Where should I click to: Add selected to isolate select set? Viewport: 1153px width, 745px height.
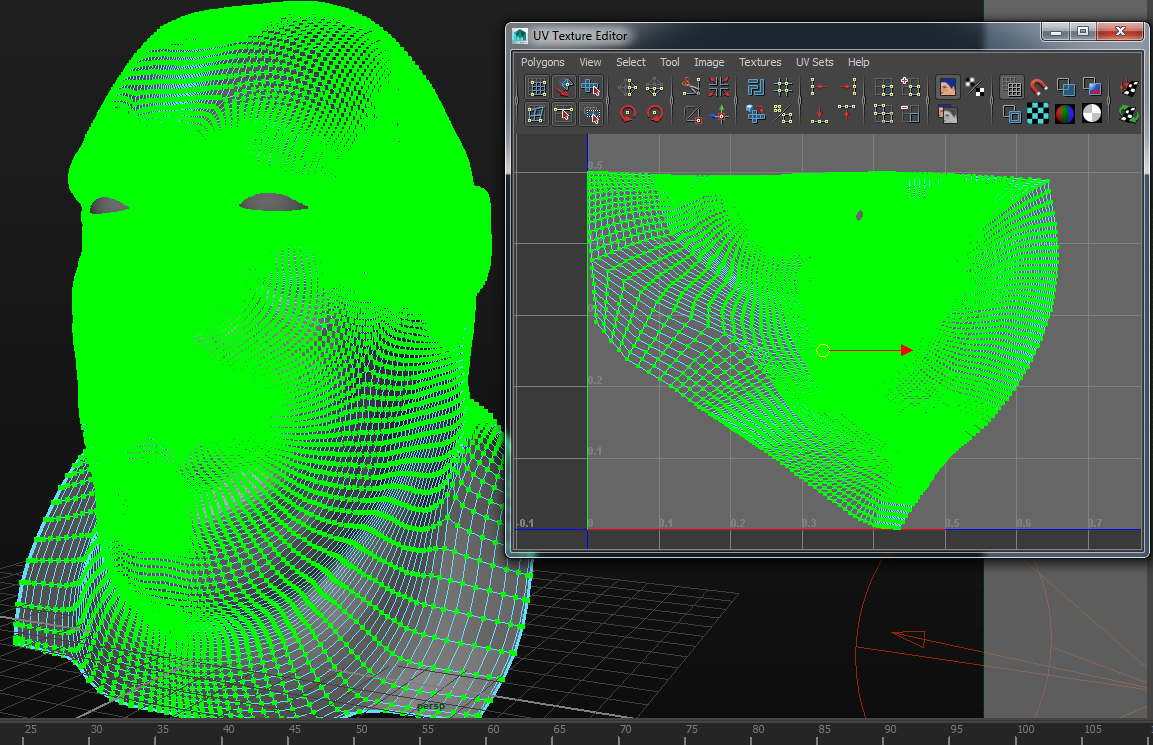tap(910, 87)
